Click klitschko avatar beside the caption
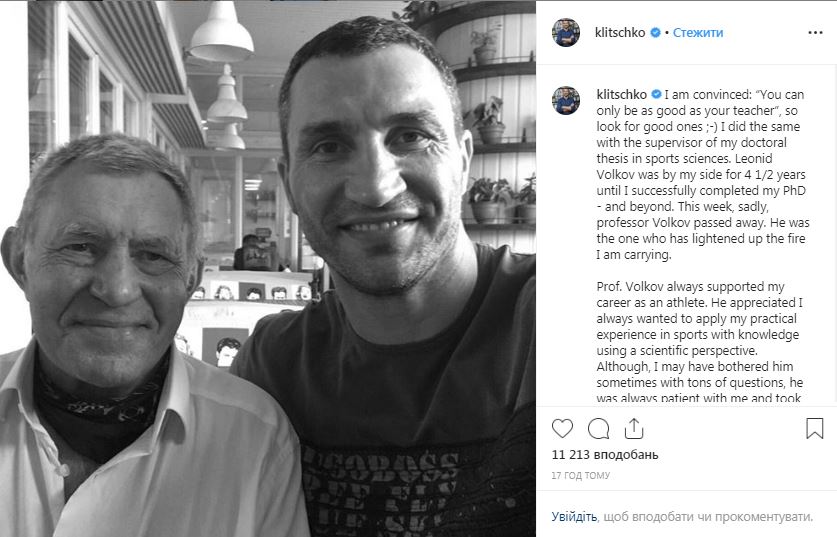Screen dimensions: 837x537 [566, 100]
